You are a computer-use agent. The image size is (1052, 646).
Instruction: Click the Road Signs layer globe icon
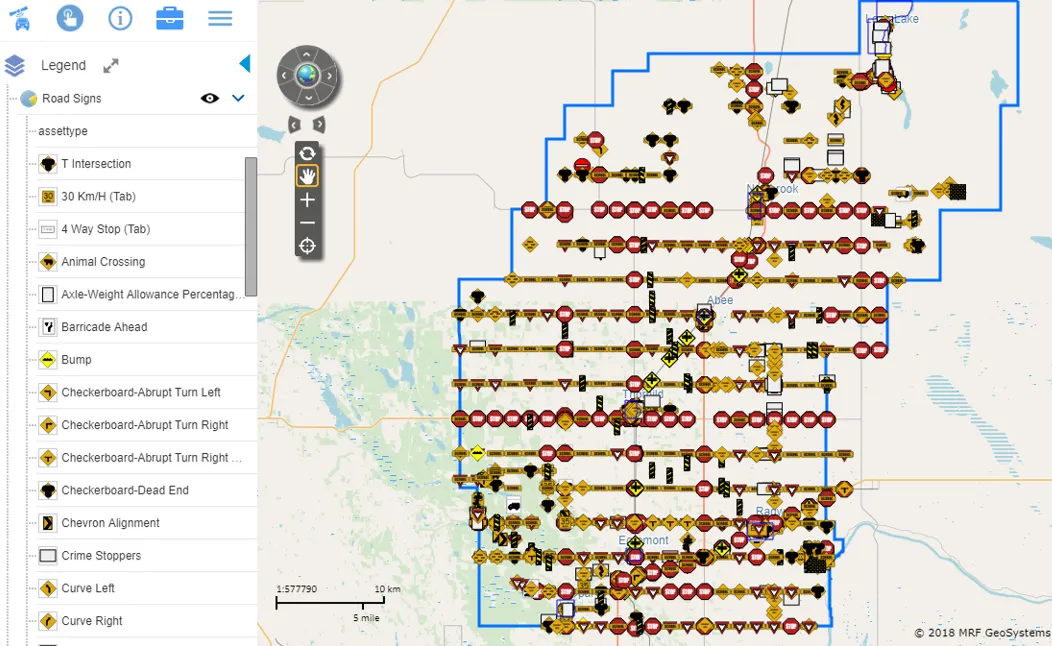pos(28,99)
